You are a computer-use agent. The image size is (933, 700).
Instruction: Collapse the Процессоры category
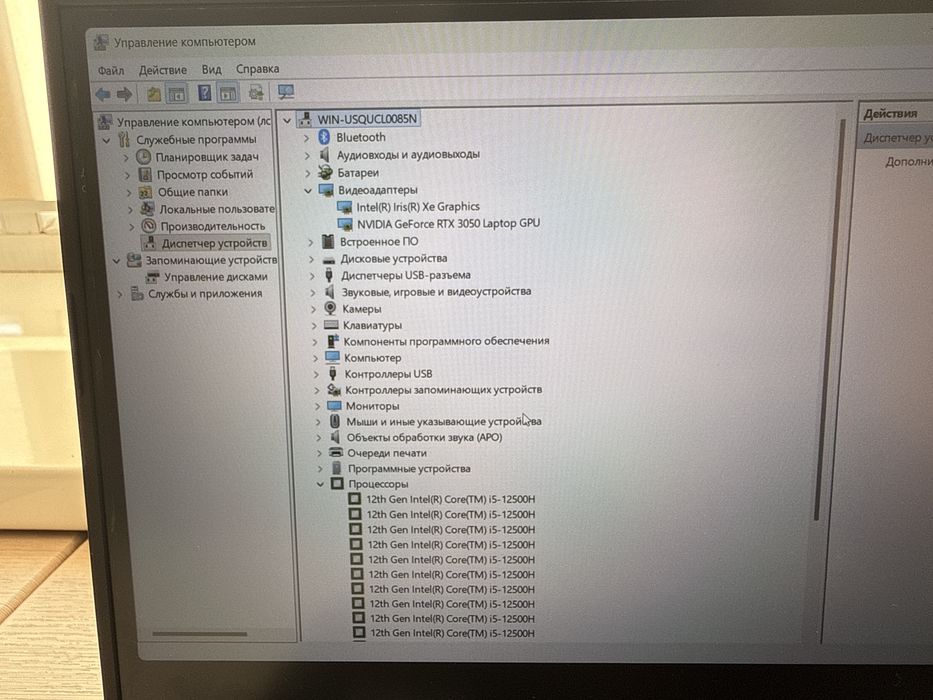click(320, 484)
